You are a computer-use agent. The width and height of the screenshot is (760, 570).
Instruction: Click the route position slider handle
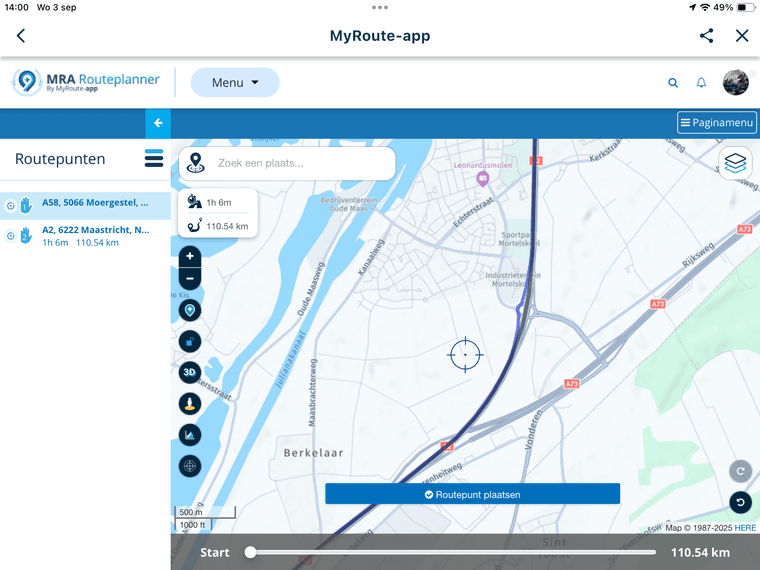pos(251,552)
